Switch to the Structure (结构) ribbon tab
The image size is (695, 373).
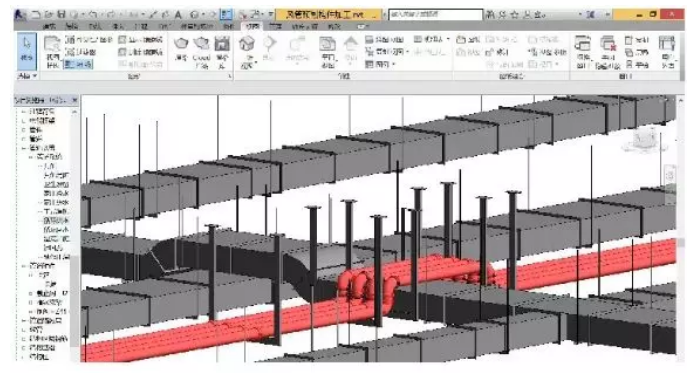[71, 27]
